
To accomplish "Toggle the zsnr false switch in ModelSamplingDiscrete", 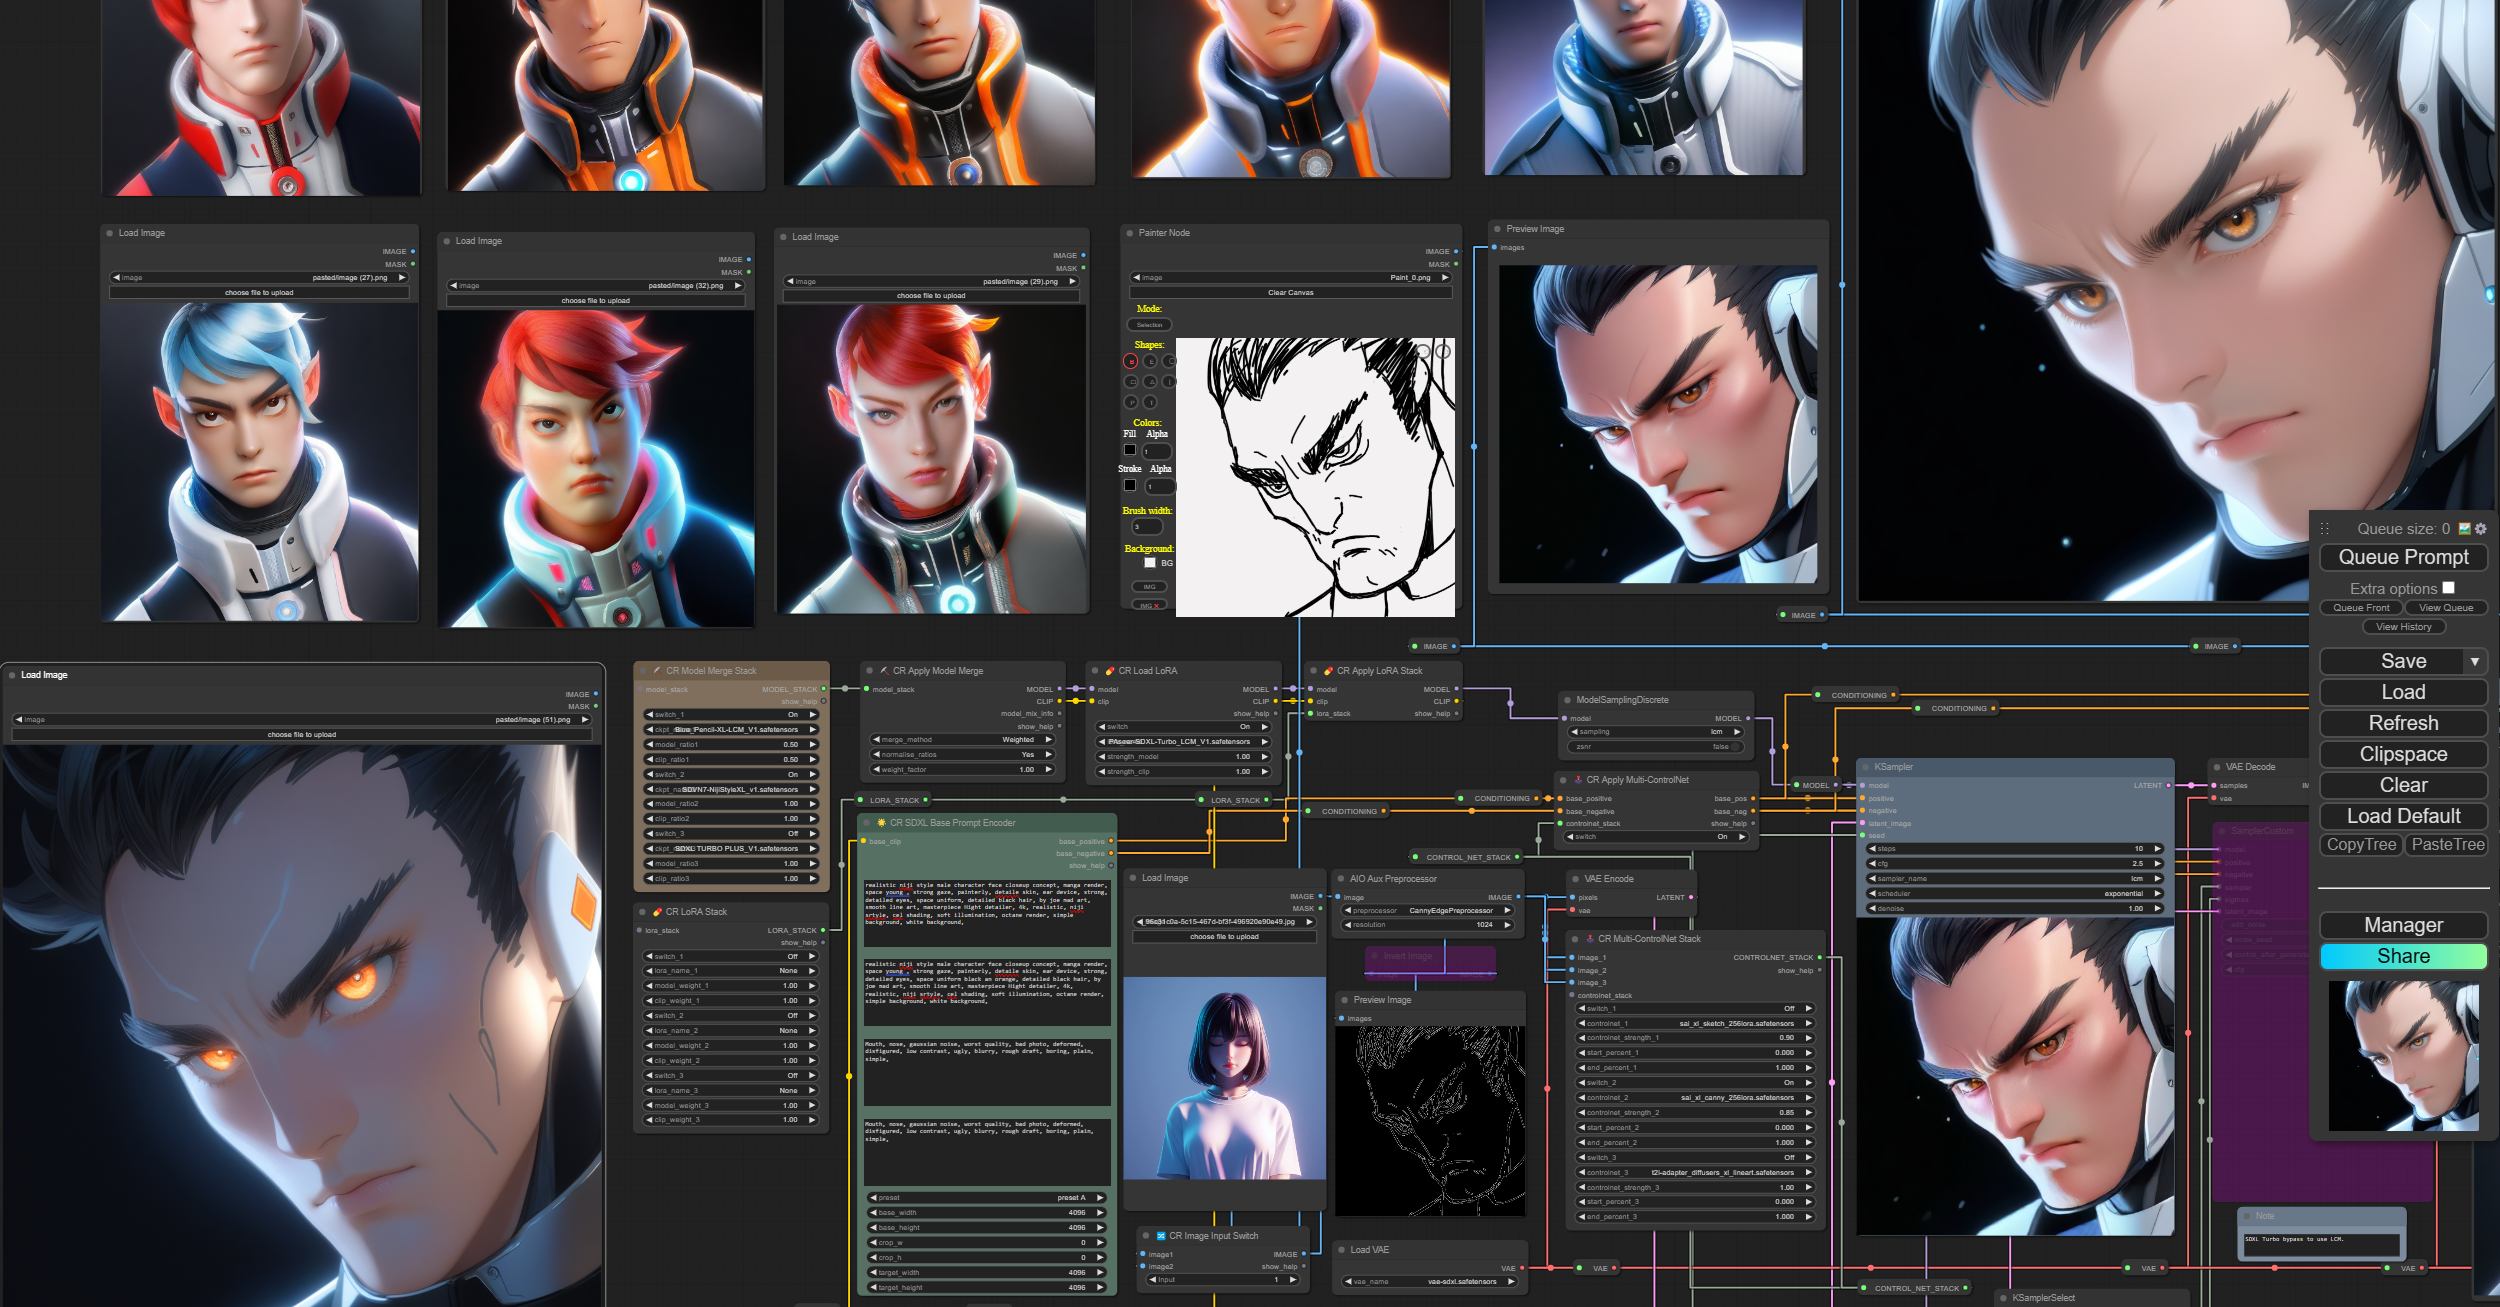I will (1734, 746).
